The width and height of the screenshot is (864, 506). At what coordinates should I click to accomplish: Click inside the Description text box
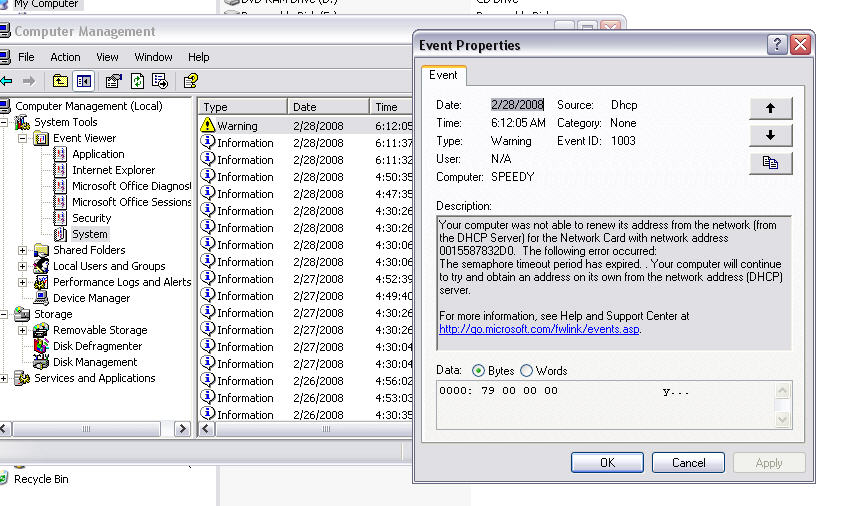pos(614,283)
